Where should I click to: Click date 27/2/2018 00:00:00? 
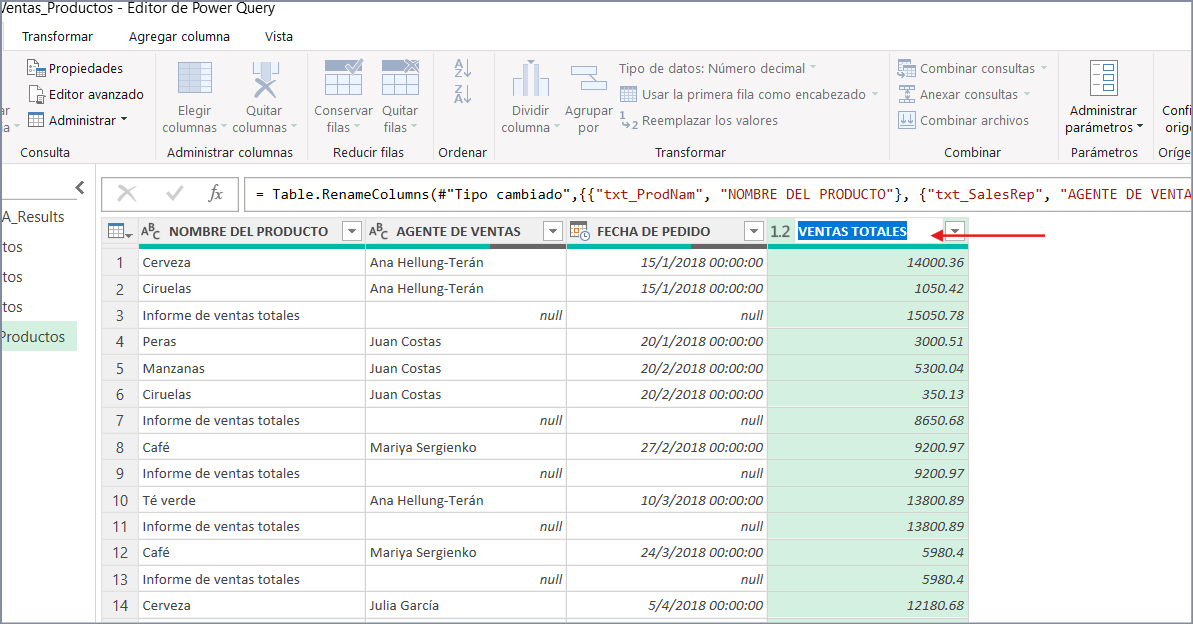tap(667, 447)
